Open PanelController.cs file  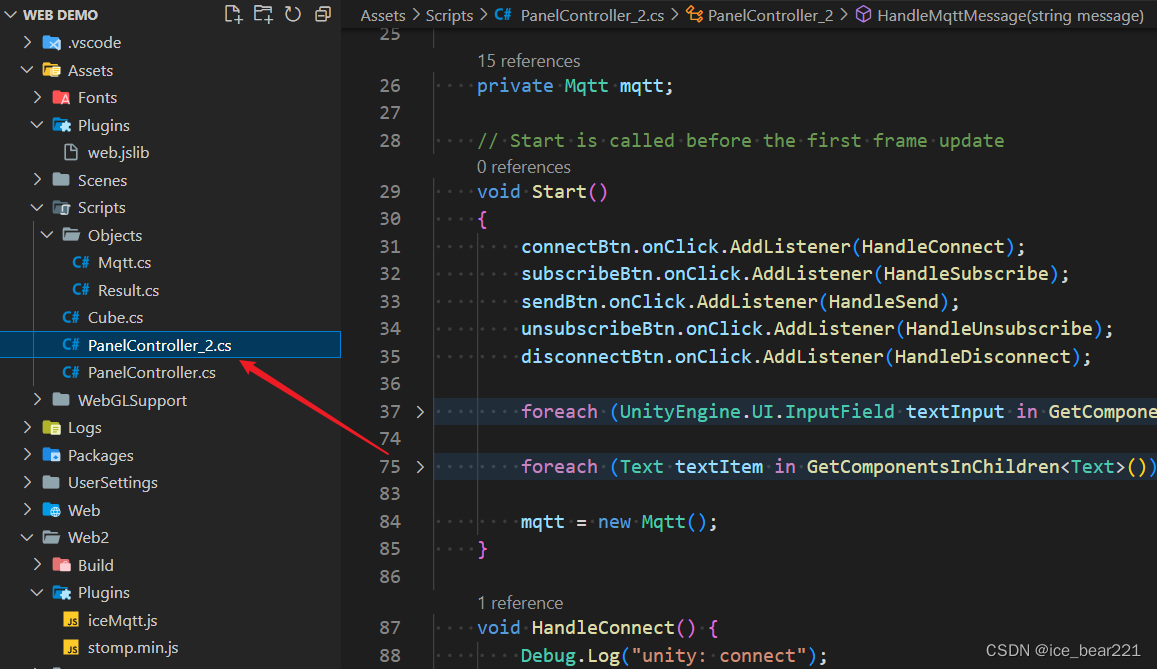point(152,372)
